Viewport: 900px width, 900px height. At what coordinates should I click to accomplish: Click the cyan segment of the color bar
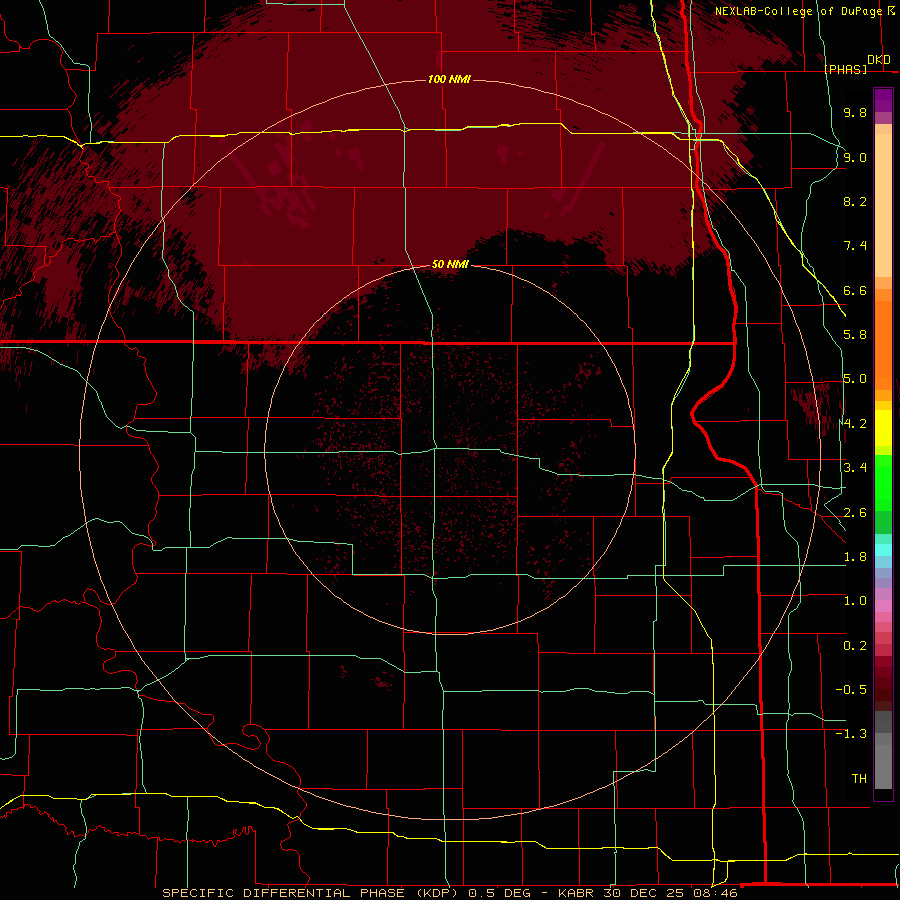883,549
